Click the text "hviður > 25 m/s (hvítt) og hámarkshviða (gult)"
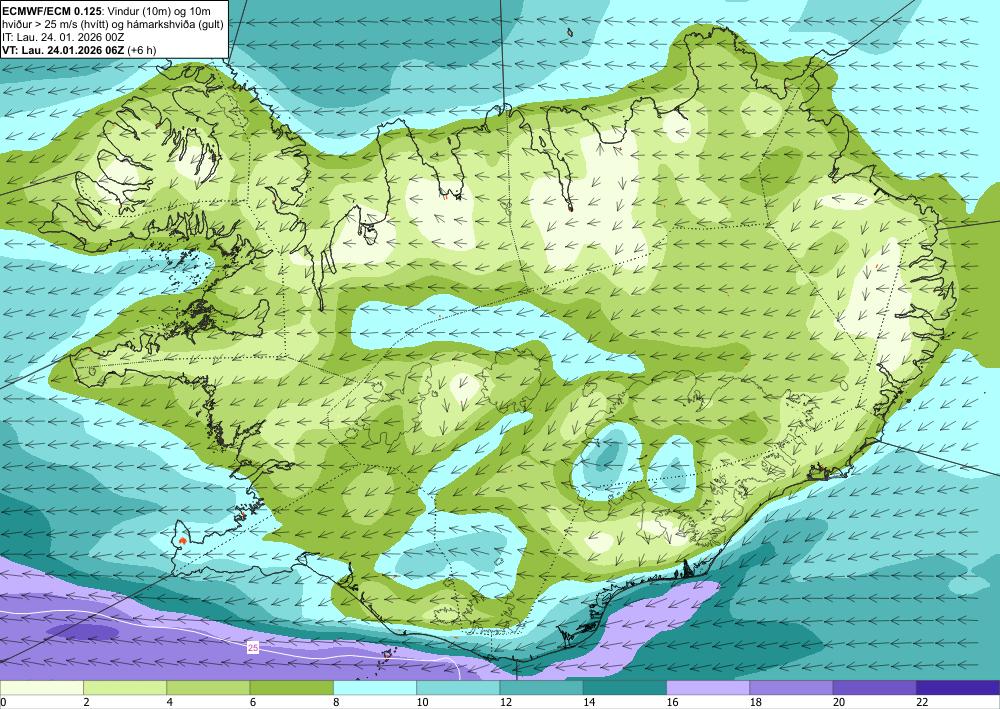This screenshot has height=709, width=1000. point(113,24)
